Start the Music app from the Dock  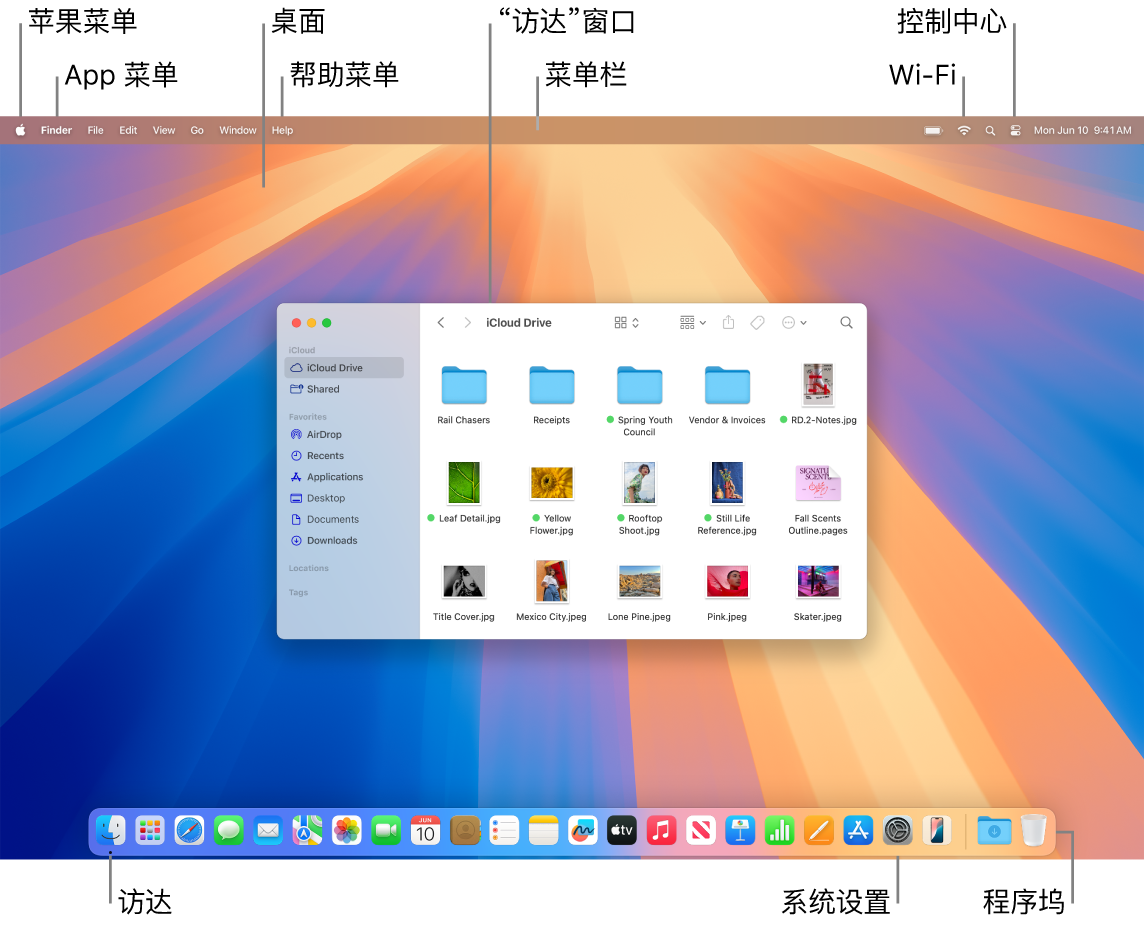point(661,830)
